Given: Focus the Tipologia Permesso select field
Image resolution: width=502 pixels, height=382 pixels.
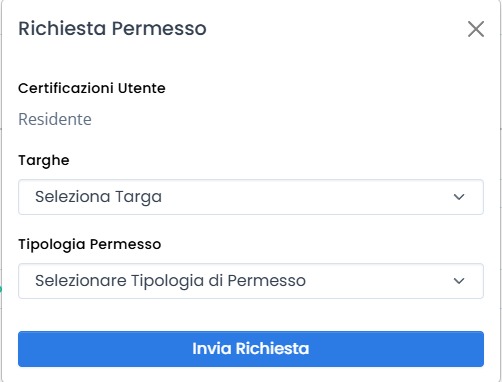Looking at the screenshot, I should pos(251,281).
